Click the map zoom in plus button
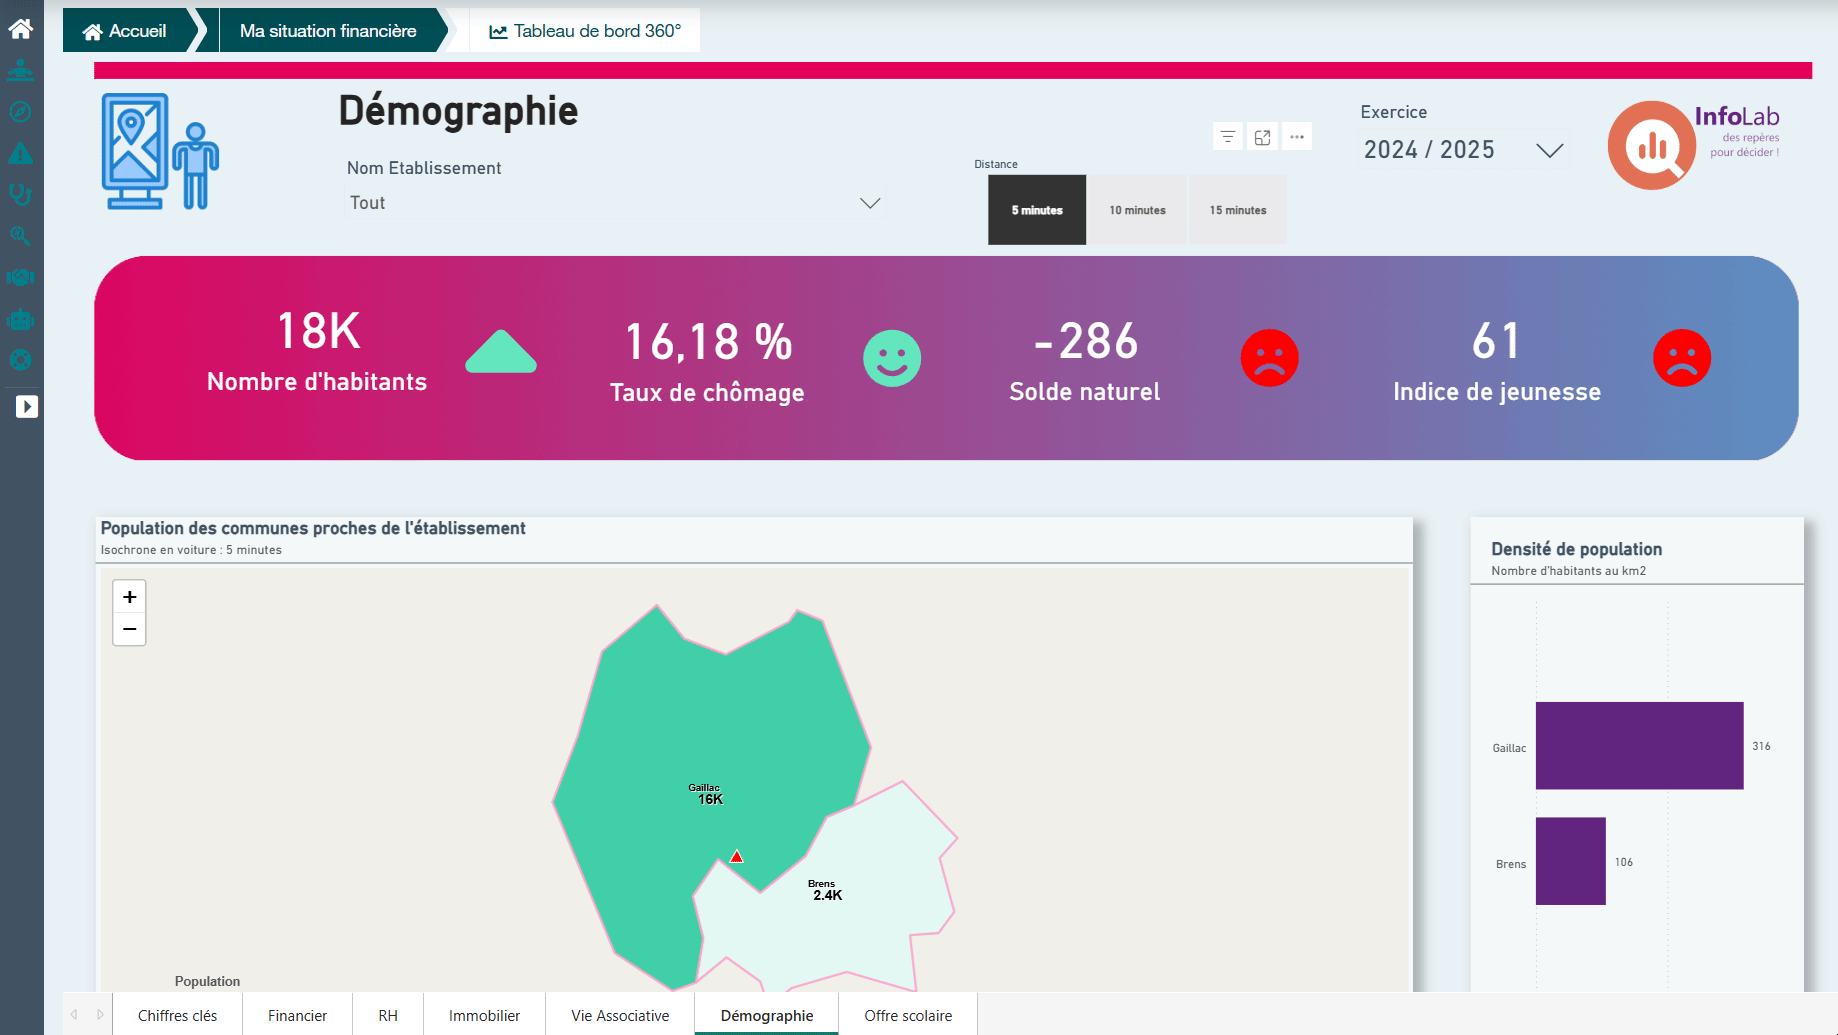This screenshot has height=1035, width=1838. [129, 597]
